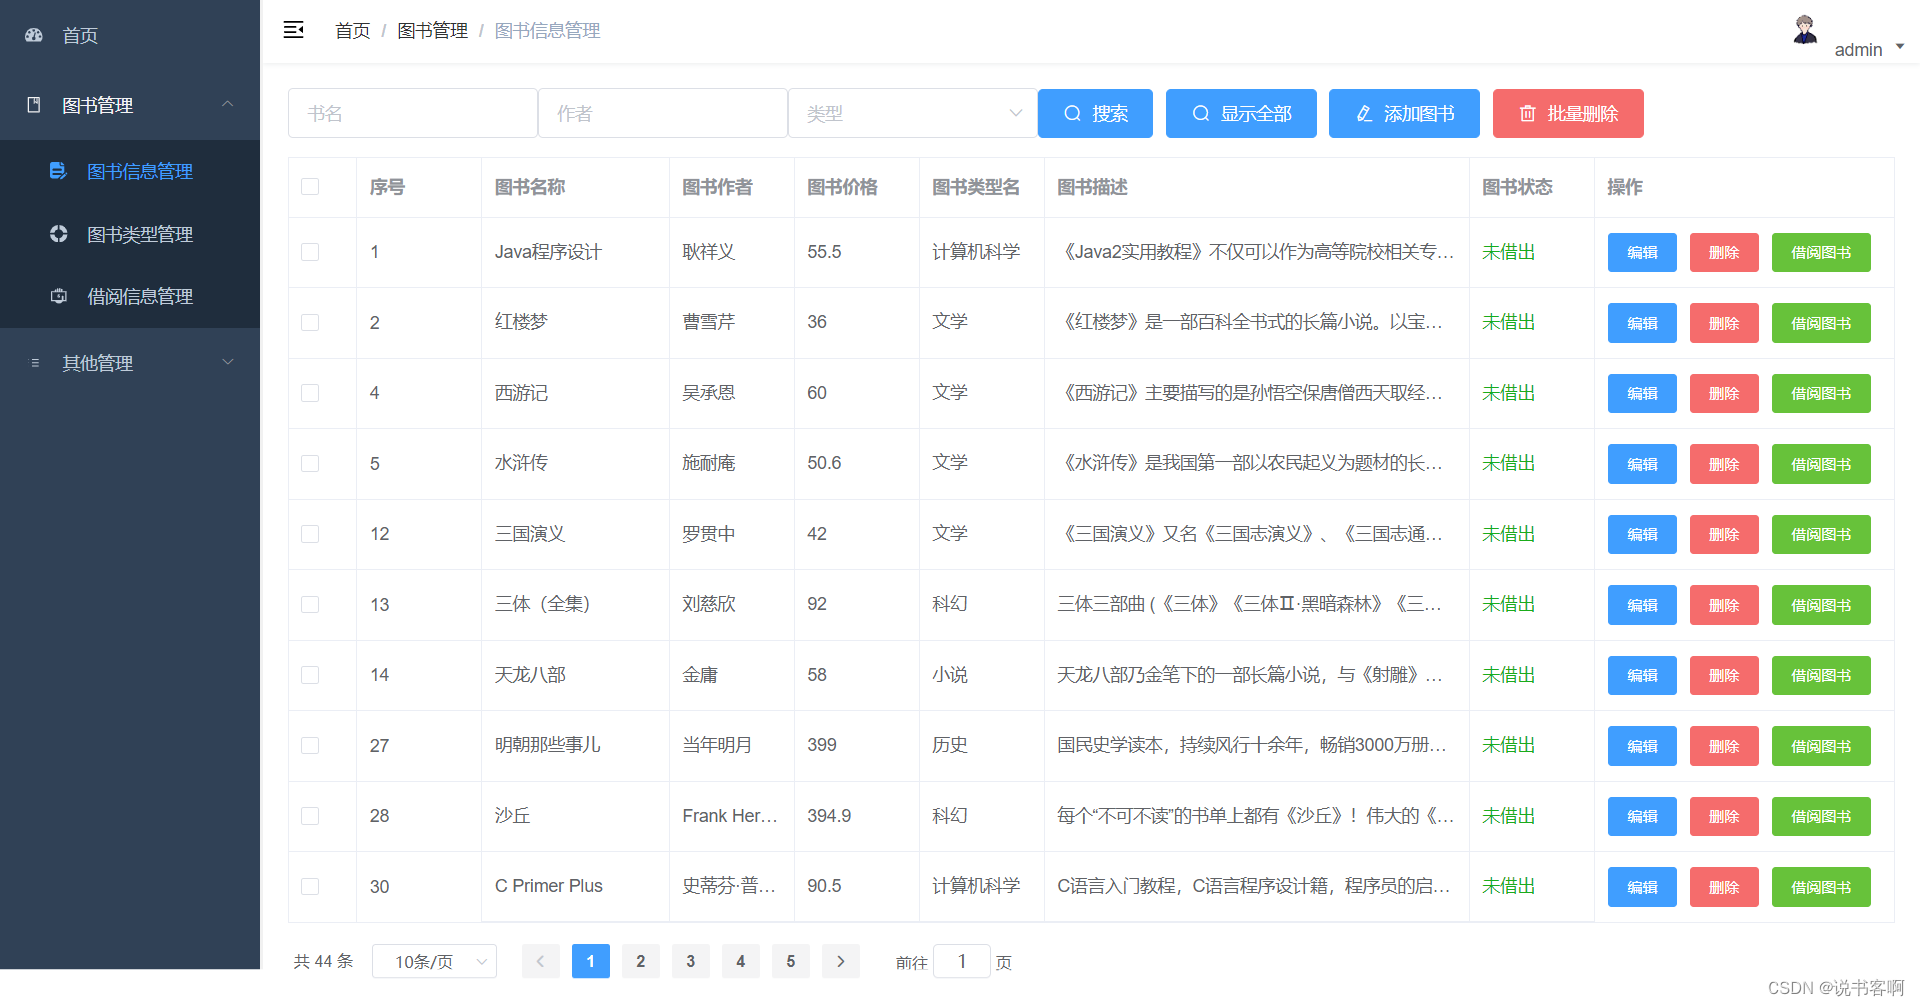Click 编辑 for 天龙八部
This screenshot has height=1006, width=1920.
click(1642, 675)
